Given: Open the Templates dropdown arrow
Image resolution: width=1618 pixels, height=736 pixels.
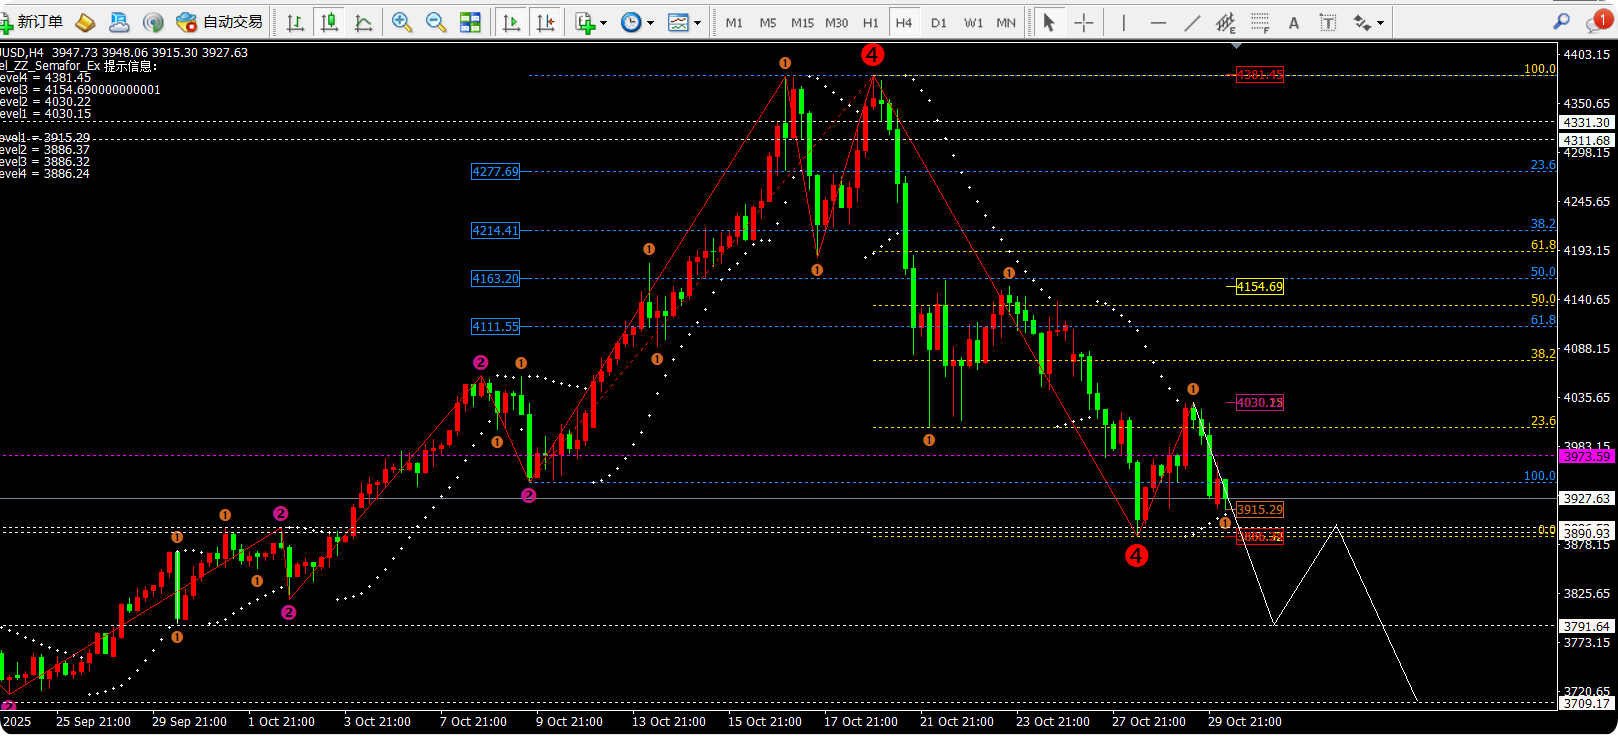Looking at the screenshot, I should click(x=697, y=23).
